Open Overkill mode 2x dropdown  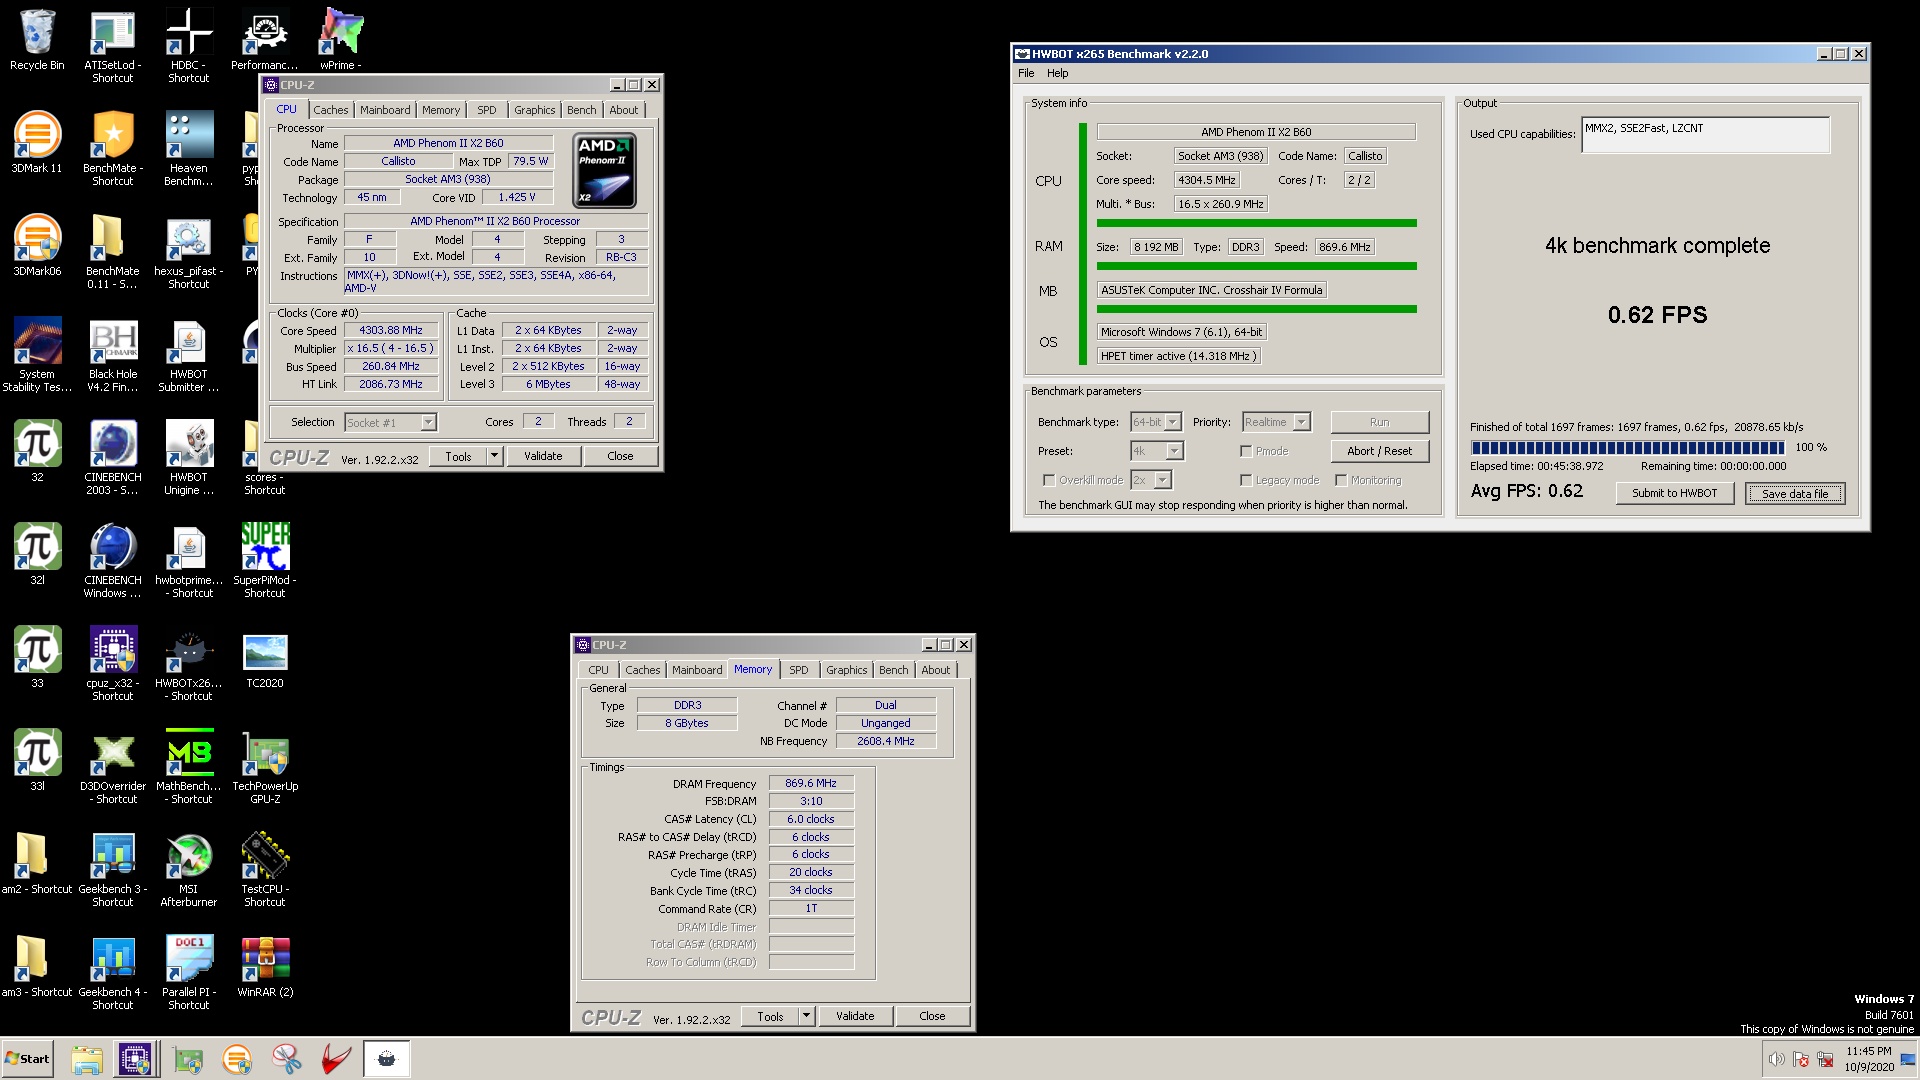1162,480
